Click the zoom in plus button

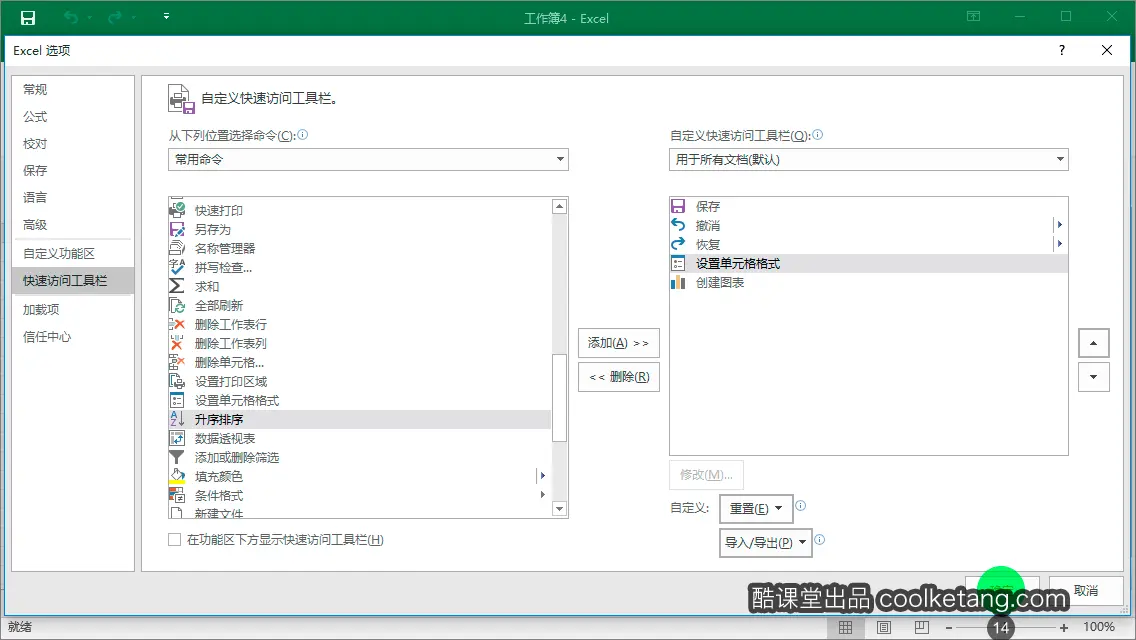(x=1064, y=628)
